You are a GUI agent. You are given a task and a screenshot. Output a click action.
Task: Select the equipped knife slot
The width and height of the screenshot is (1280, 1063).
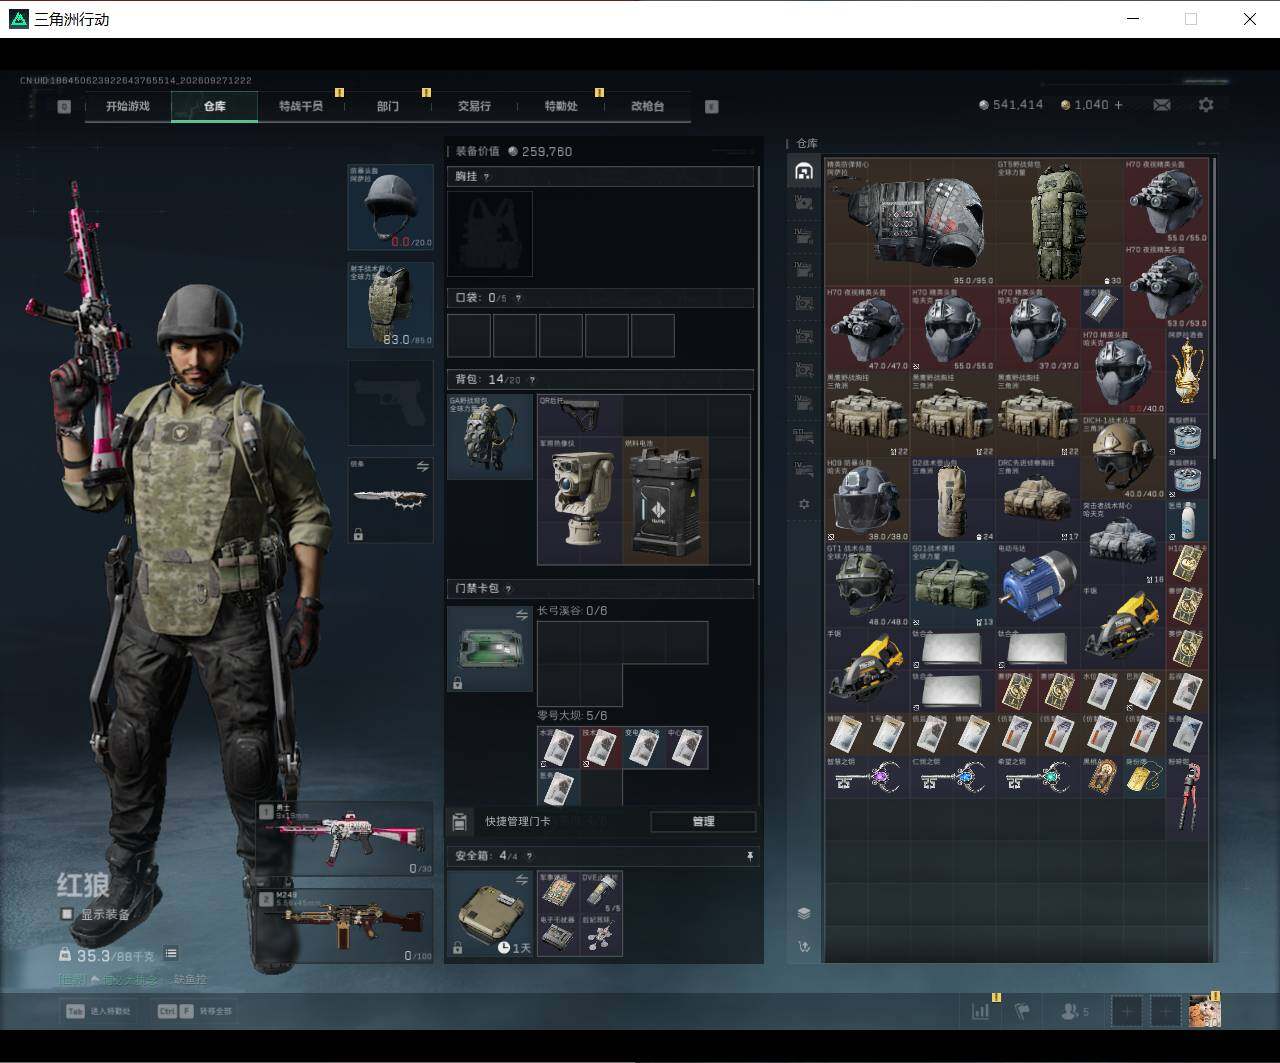click(390, 500)
